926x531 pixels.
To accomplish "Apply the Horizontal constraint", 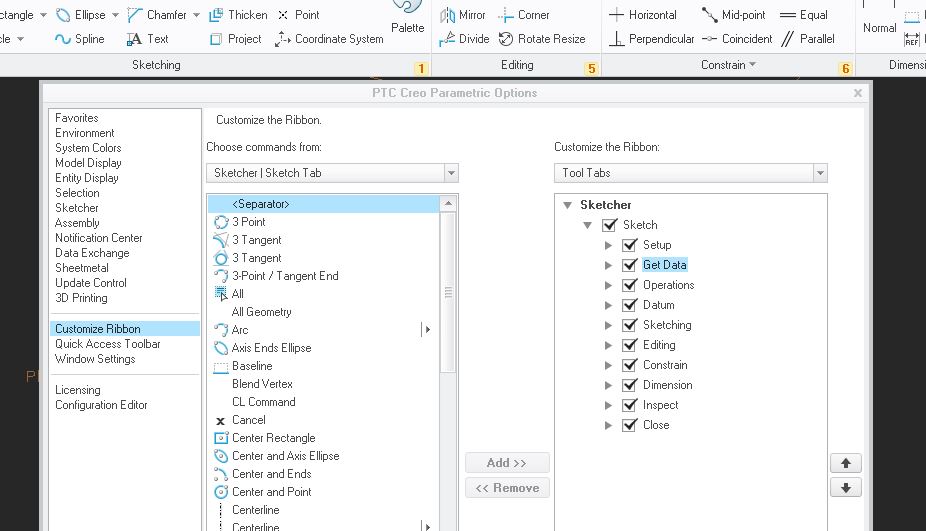I will tap(643, 15).
